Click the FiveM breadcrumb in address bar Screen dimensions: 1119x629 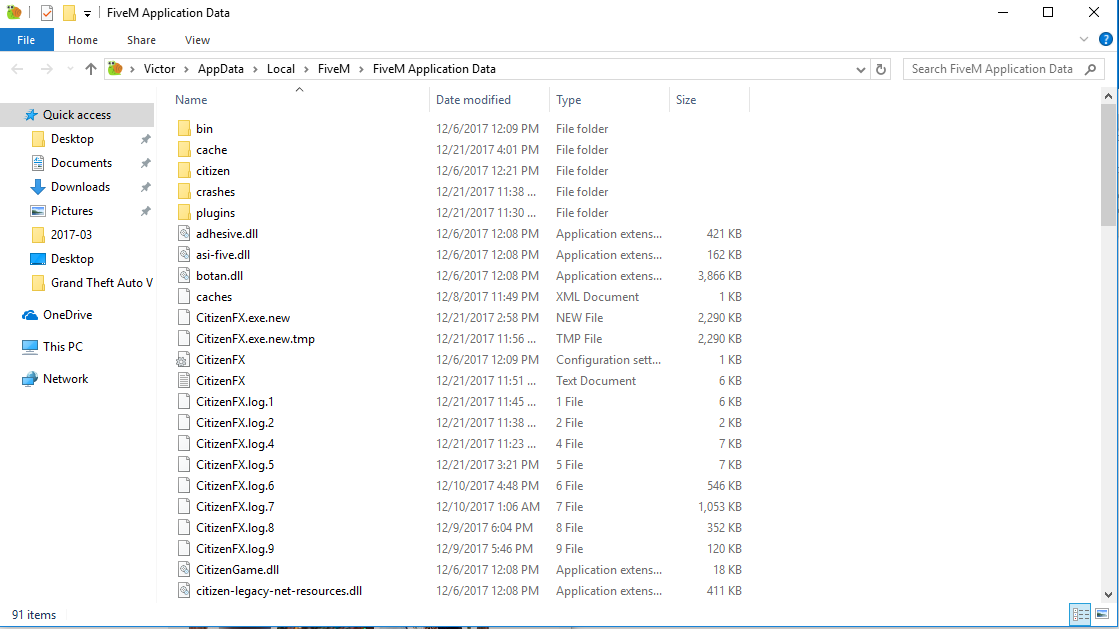coord(334,69)
